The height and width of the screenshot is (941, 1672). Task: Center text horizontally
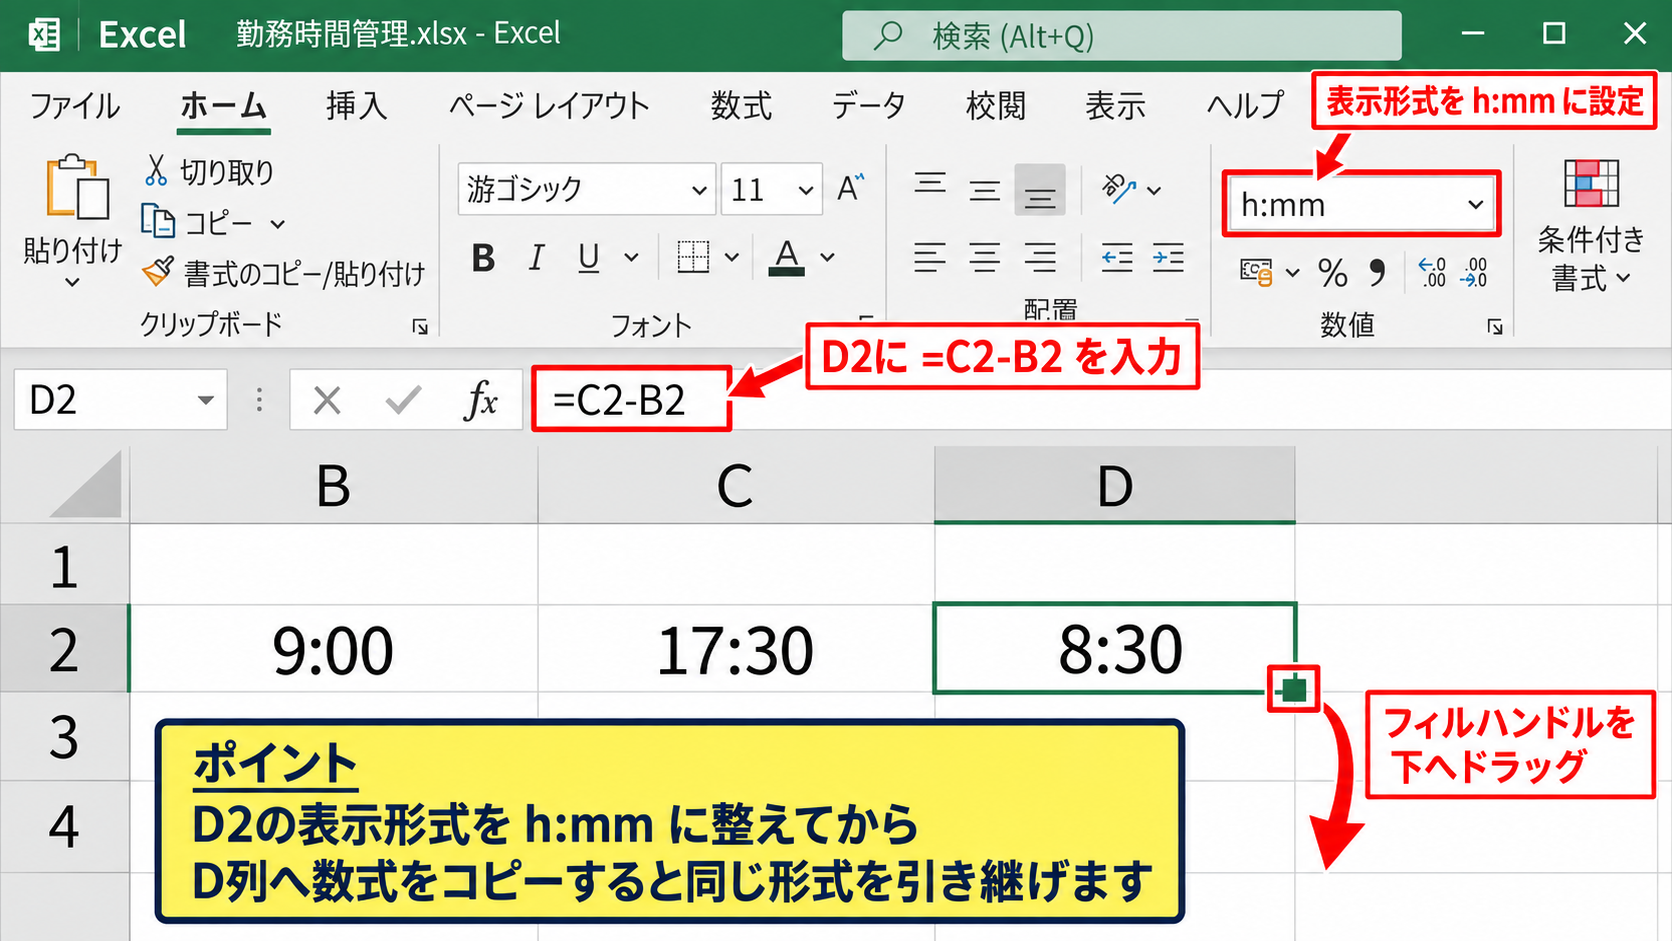[985, 258]
